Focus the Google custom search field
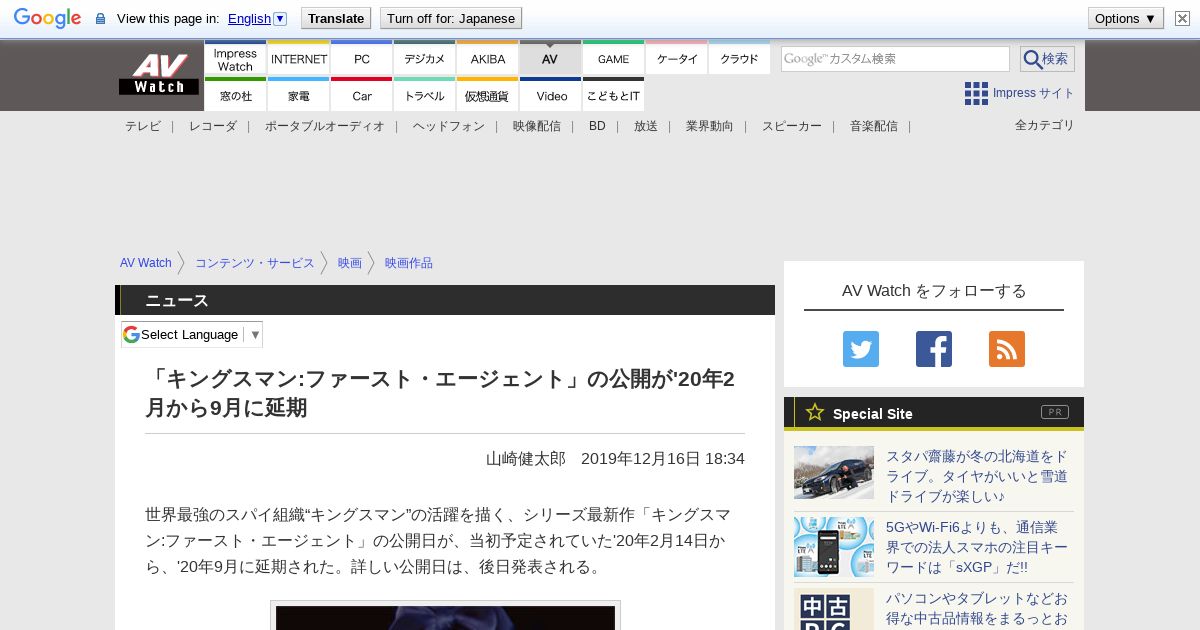Image resolution: width=1200 pixels, height=630 pixels. pyautogui.click(x=895, y=59)
